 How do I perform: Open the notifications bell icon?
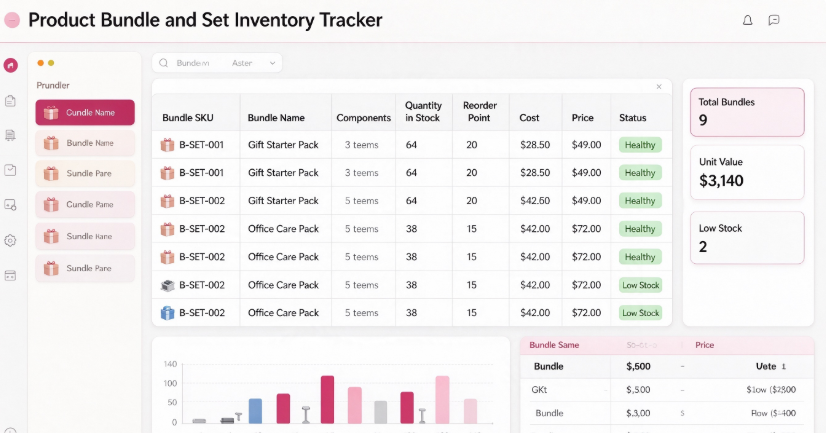747,21
